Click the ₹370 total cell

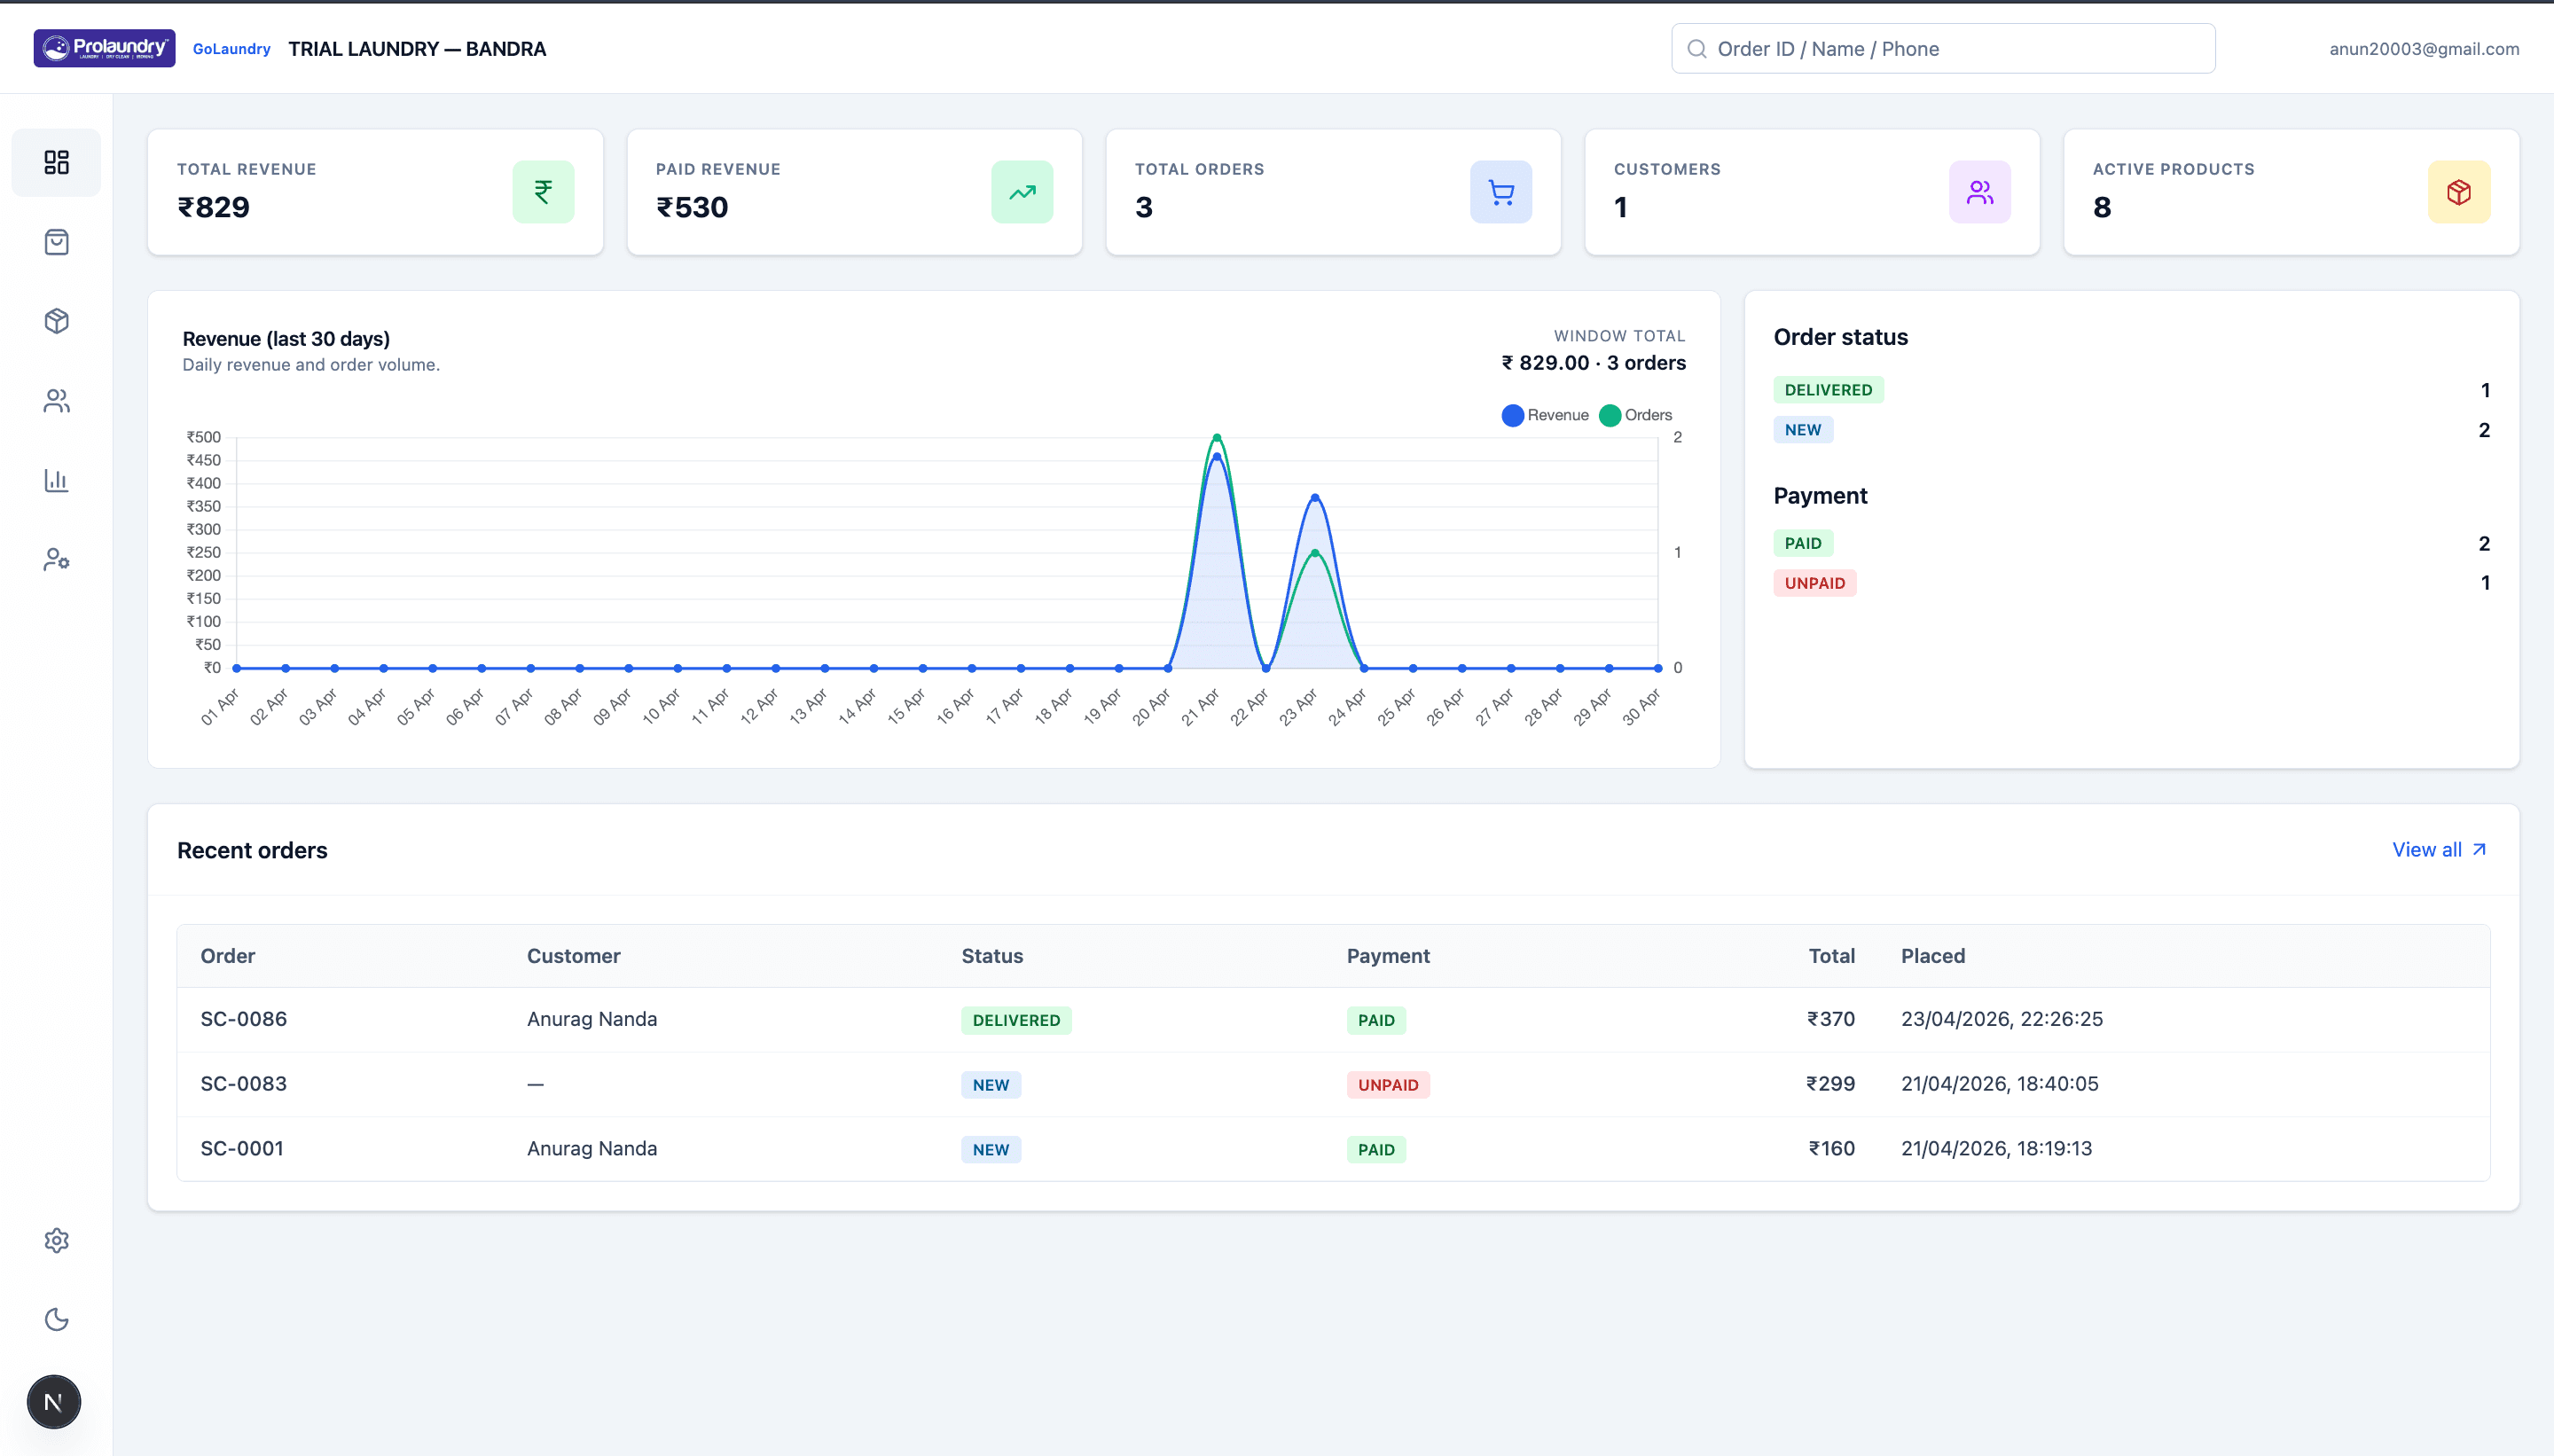pyautogui.click(x=1830, y=1019)
